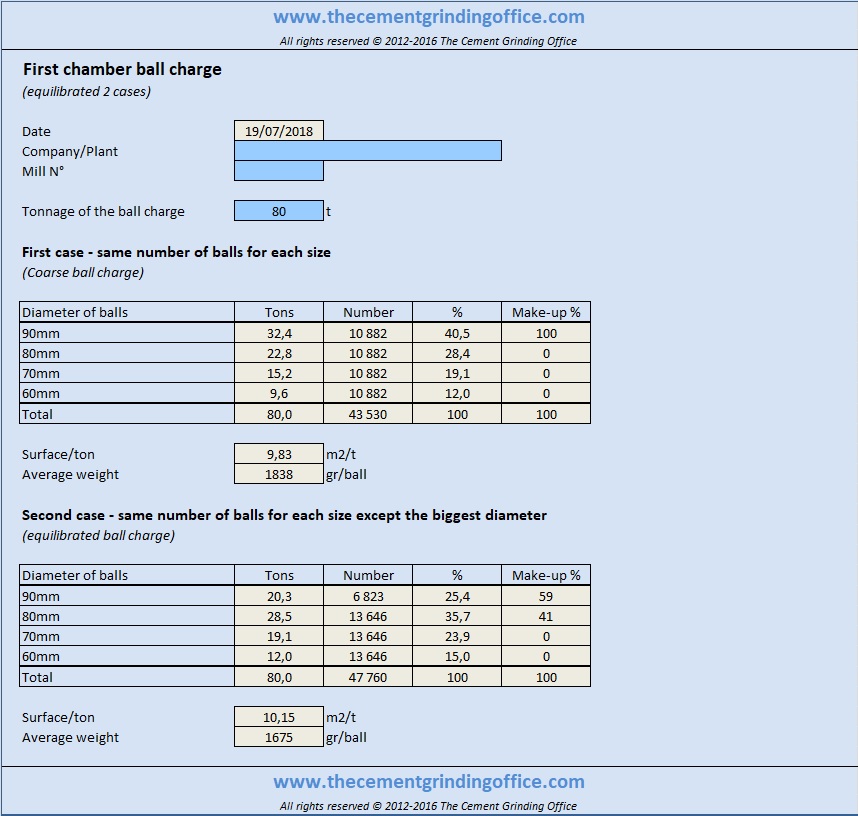
Task: Click the 'Second case' heading text
Action: 284,516
